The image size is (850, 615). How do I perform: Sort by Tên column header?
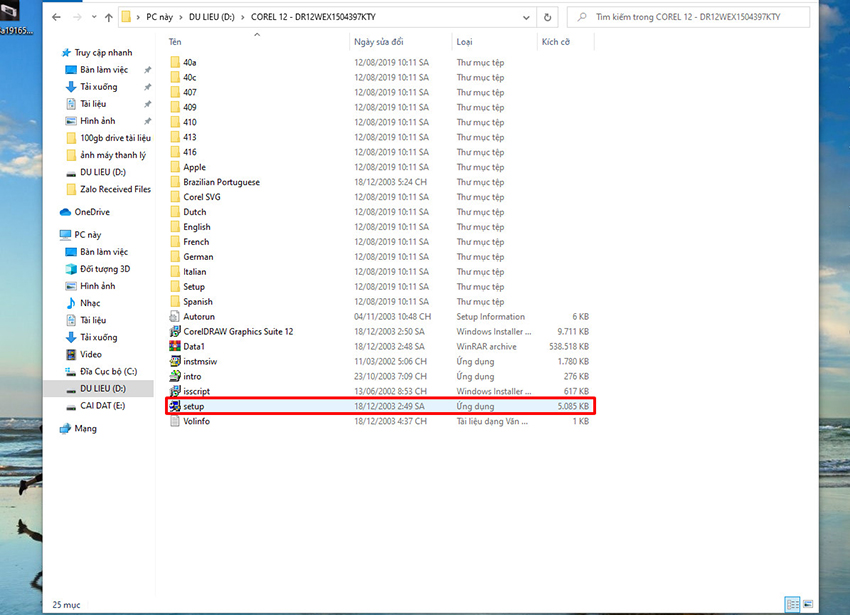point(175,42)
